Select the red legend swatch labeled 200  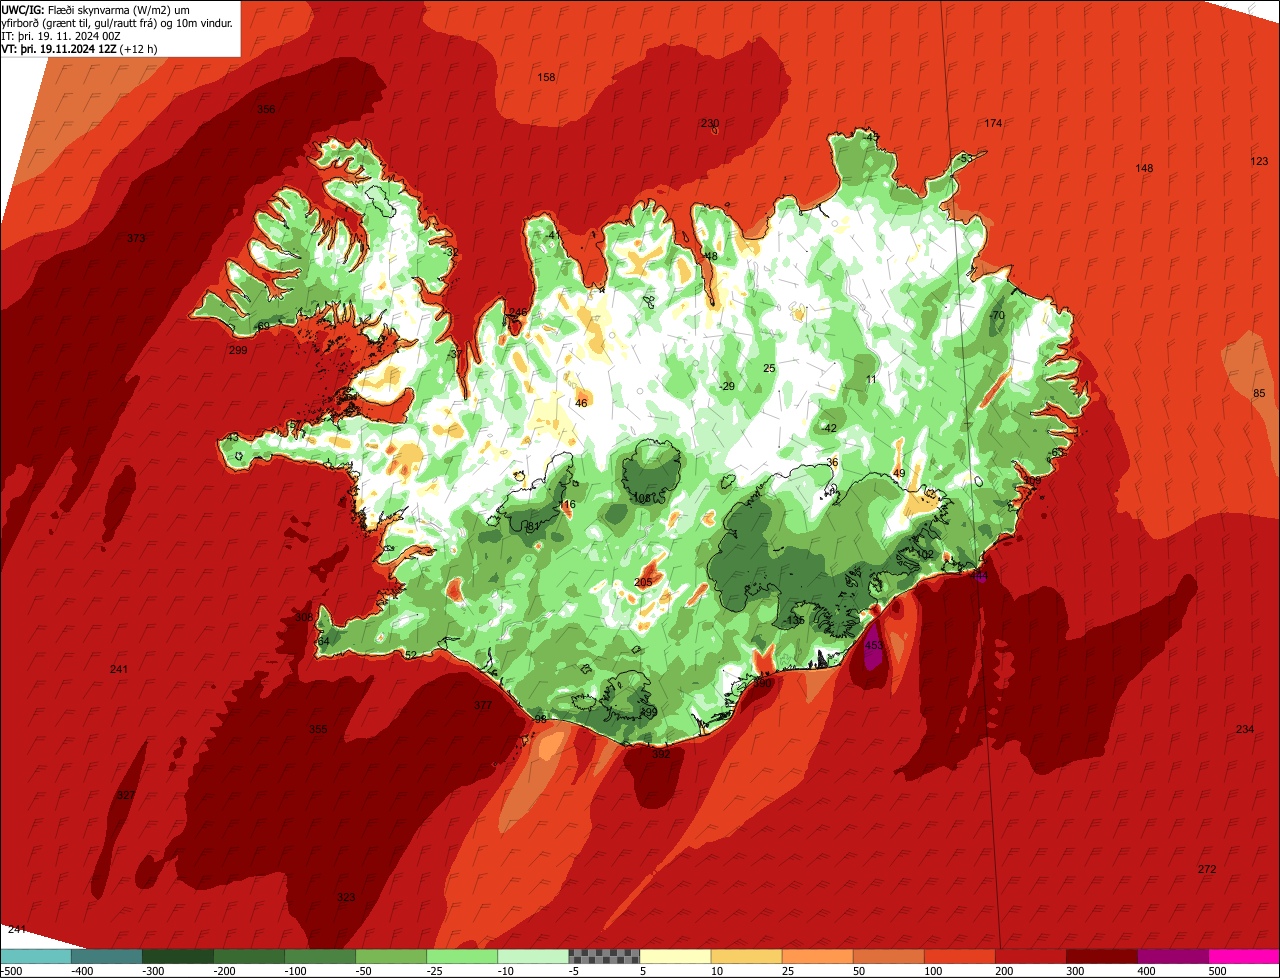pyautogui.click(x=1031, y=956)
